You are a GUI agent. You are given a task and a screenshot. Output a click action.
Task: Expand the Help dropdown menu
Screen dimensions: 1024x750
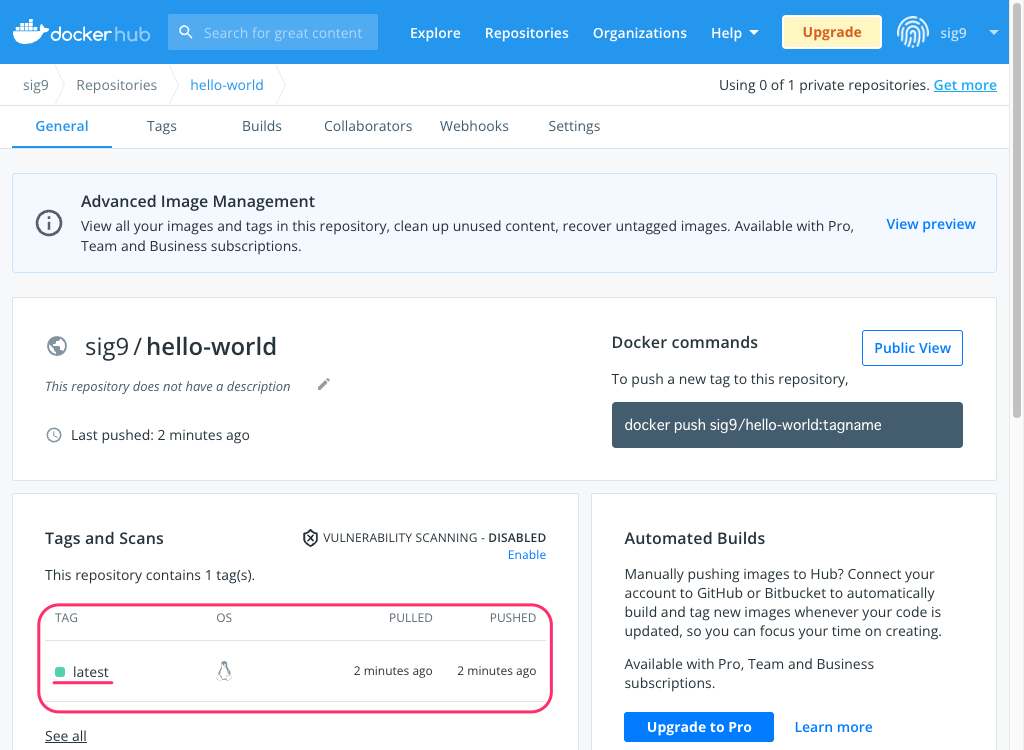click(x=735, y=33)
